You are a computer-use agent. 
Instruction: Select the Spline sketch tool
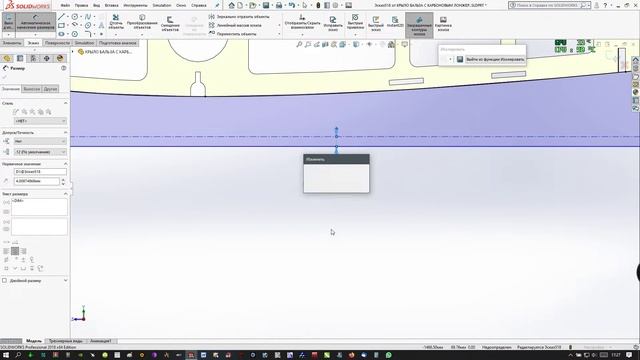[x=88, y=17]
